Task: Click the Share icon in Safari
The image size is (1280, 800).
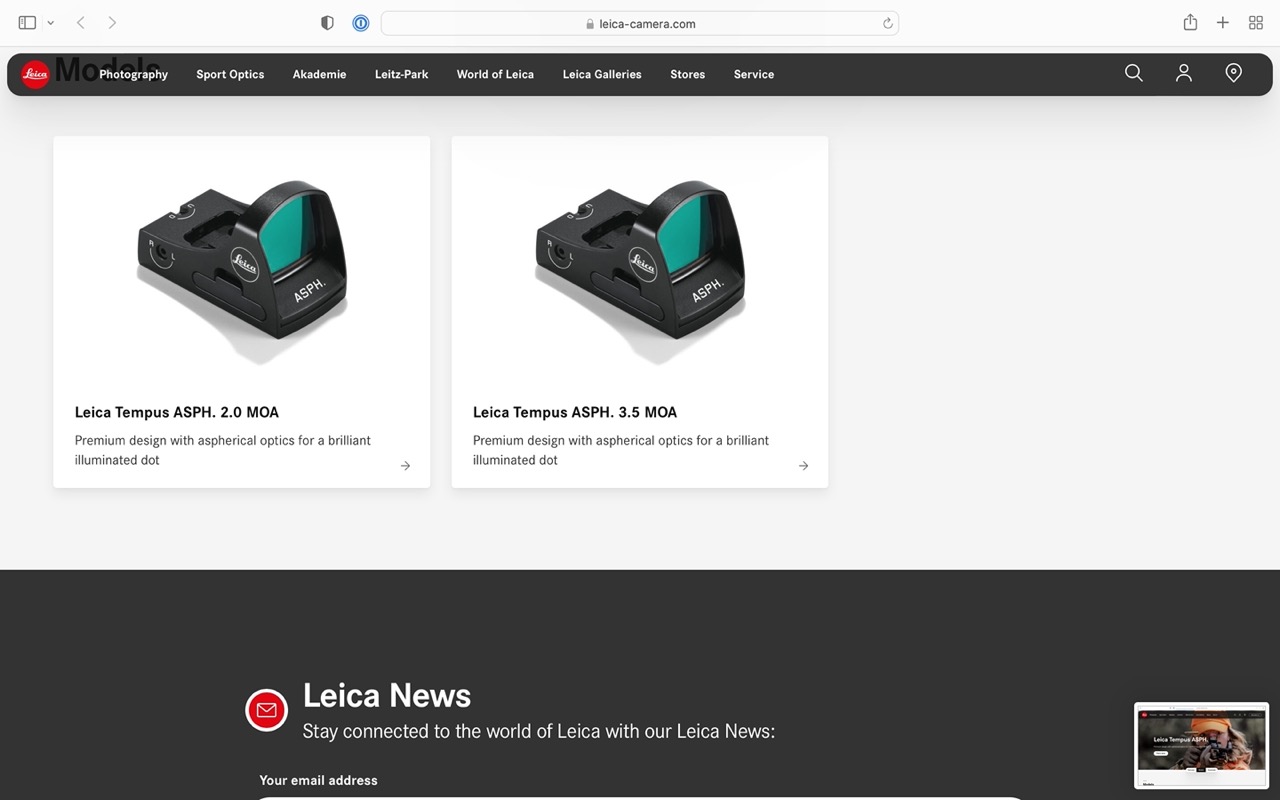Action: click(x=1190, y=22)
